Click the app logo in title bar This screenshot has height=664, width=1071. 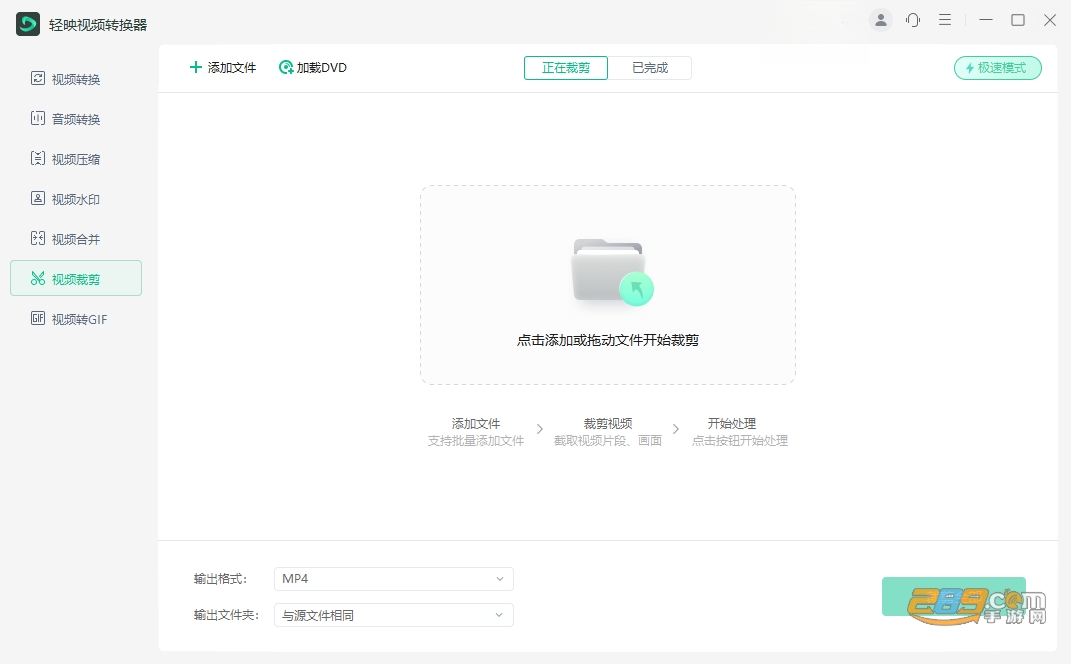tap(28, 24)
